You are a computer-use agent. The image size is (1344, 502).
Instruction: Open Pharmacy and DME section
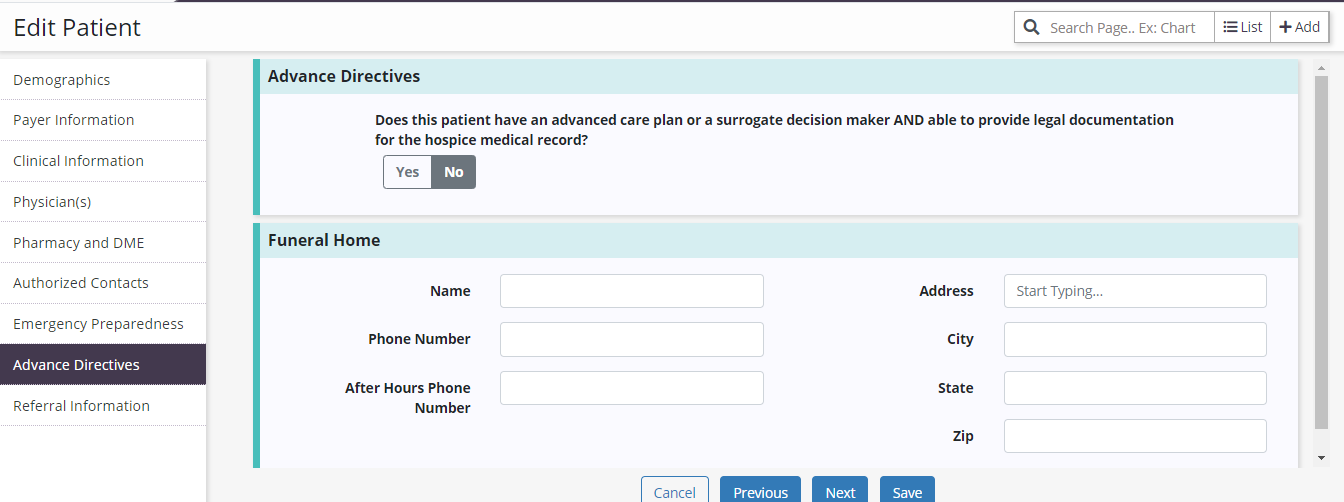click(x=79, y=243)
